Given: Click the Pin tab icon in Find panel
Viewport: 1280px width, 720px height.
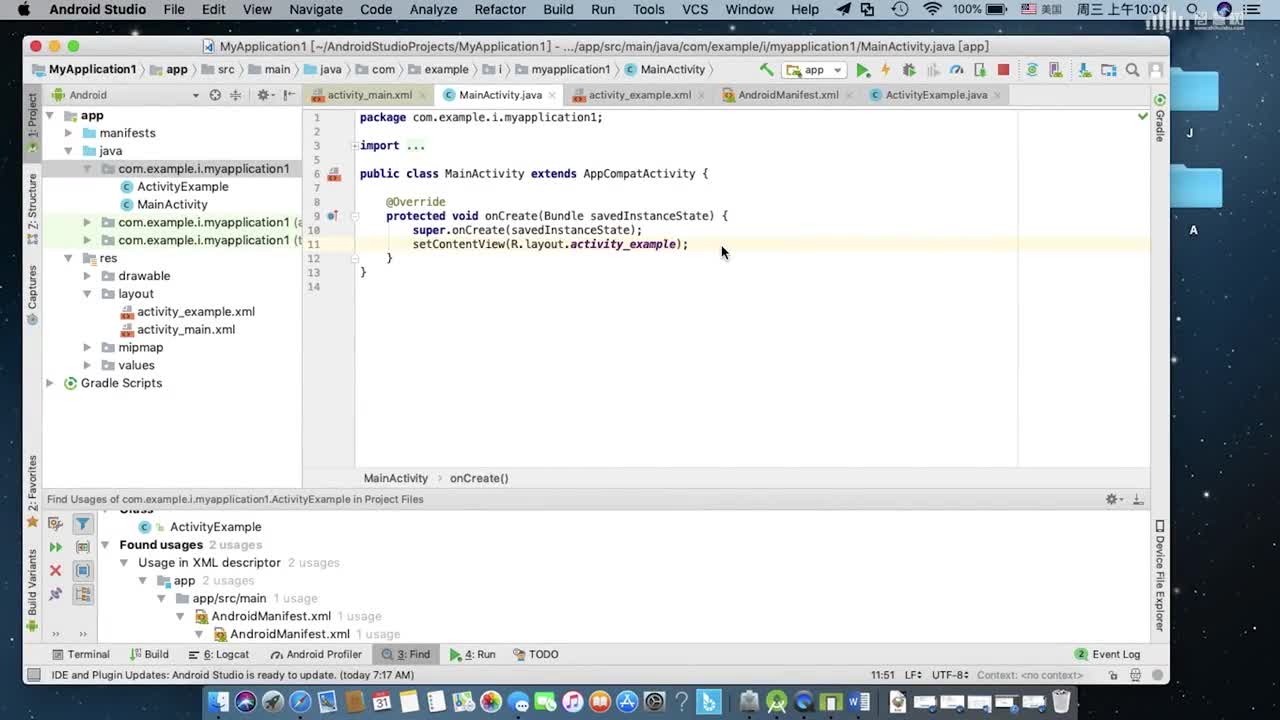Looking at the screenshot, I should pos(55,594).
